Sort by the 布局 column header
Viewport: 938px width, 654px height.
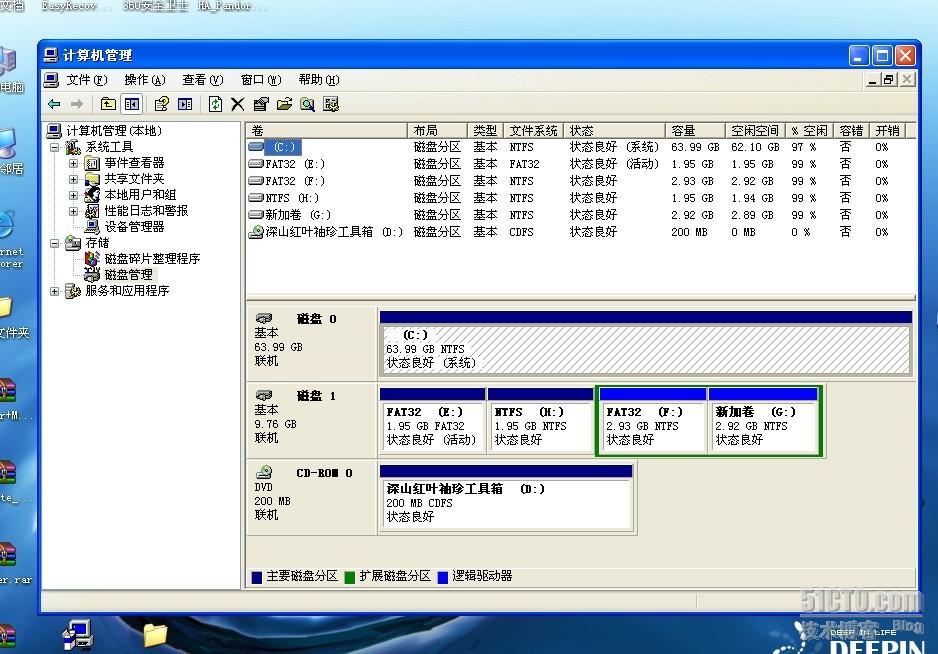click(437, 130)
